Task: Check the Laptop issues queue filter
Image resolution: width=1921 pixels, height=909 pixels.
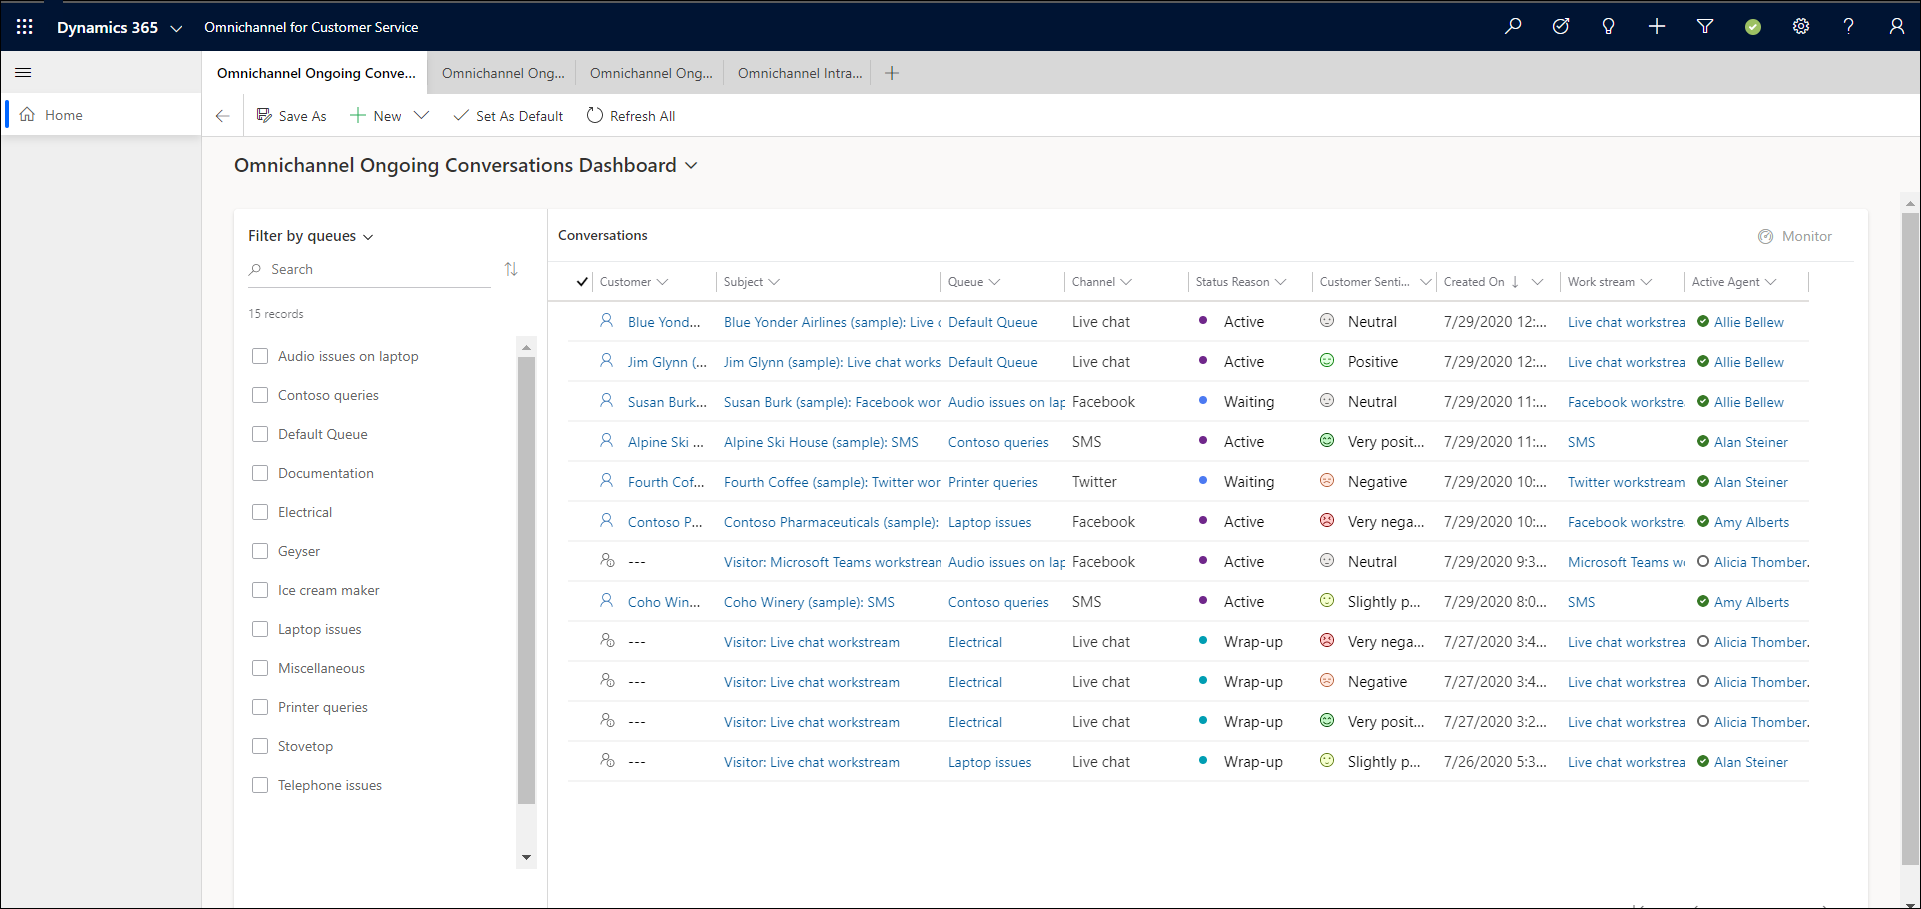Action: [260, 629]
